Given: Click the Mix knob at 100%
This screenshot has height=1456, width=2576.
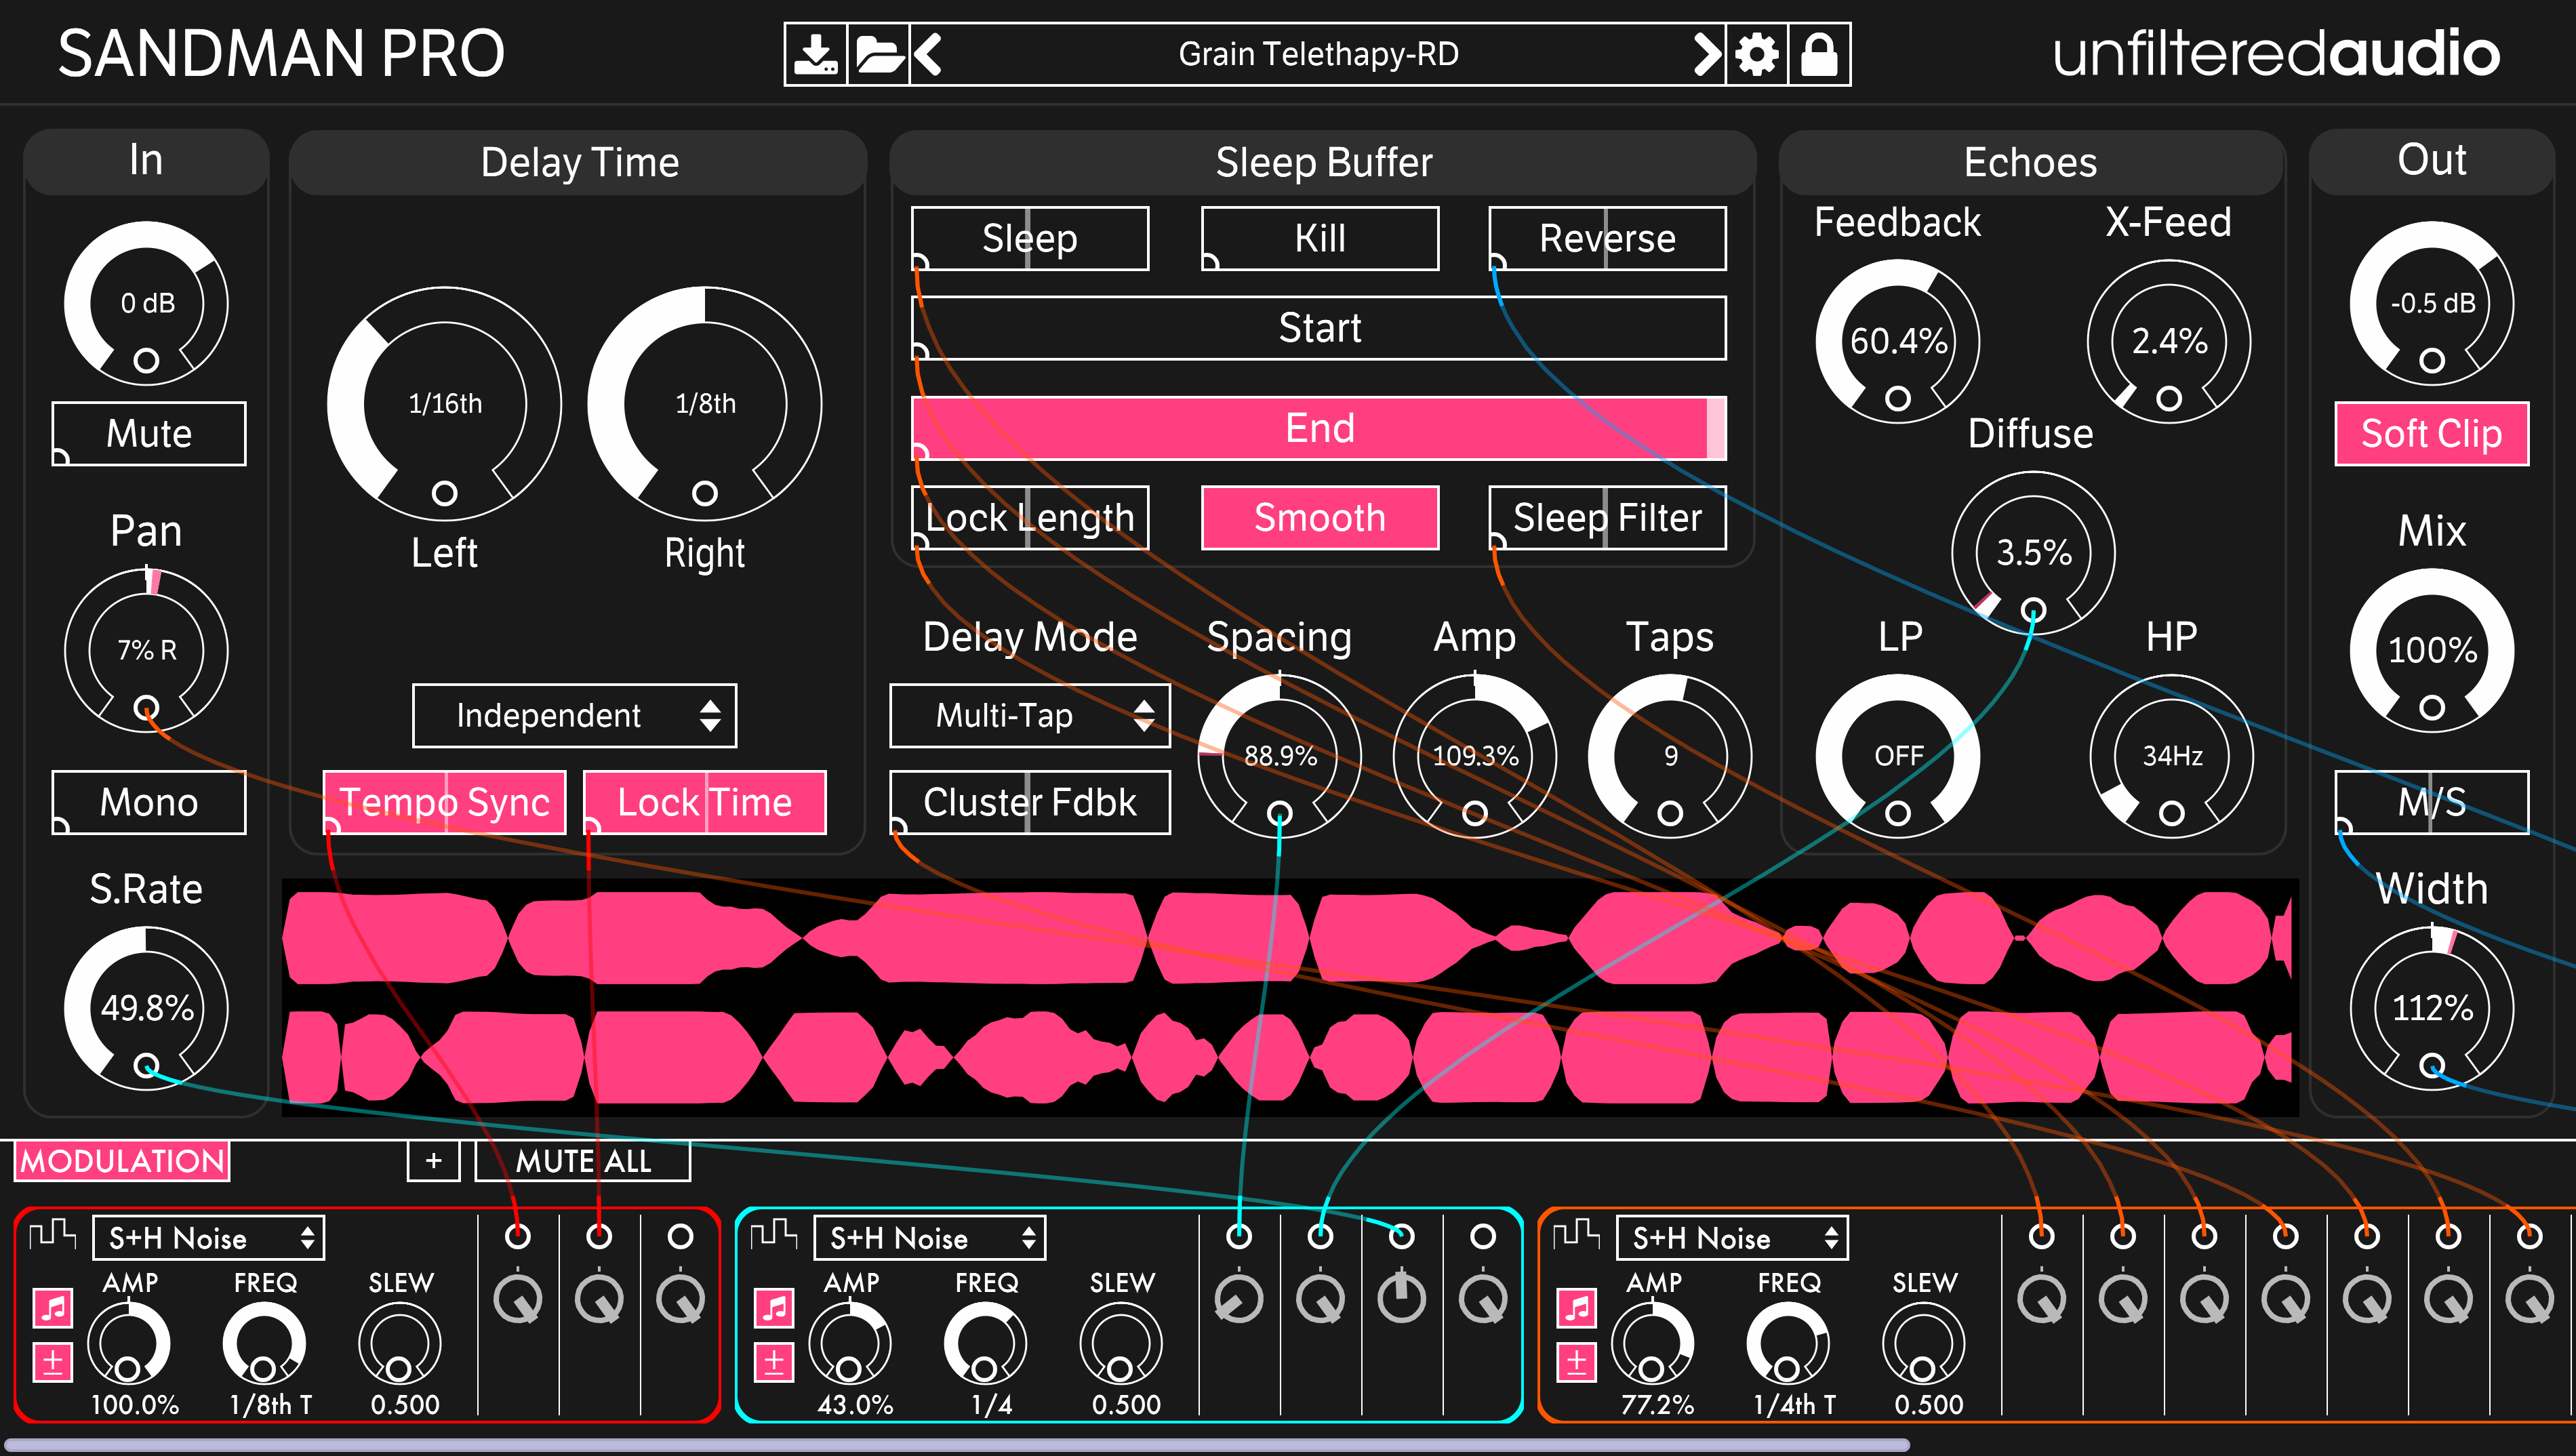Looking at the screenshot, I should pos(2431,651).
